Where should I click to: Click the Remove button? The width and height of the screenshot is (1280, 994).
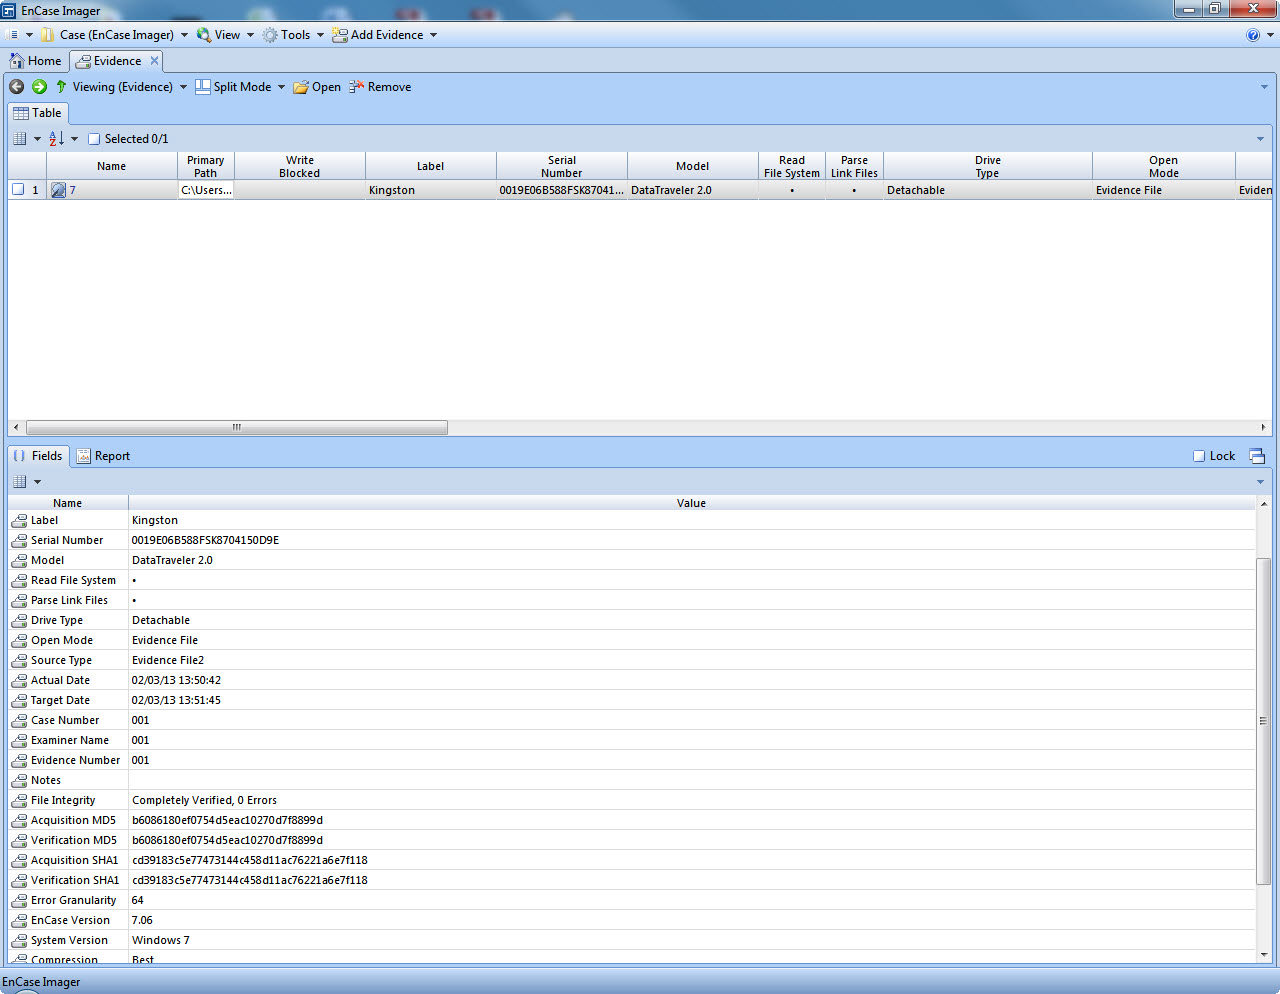(x=380, y=87)
